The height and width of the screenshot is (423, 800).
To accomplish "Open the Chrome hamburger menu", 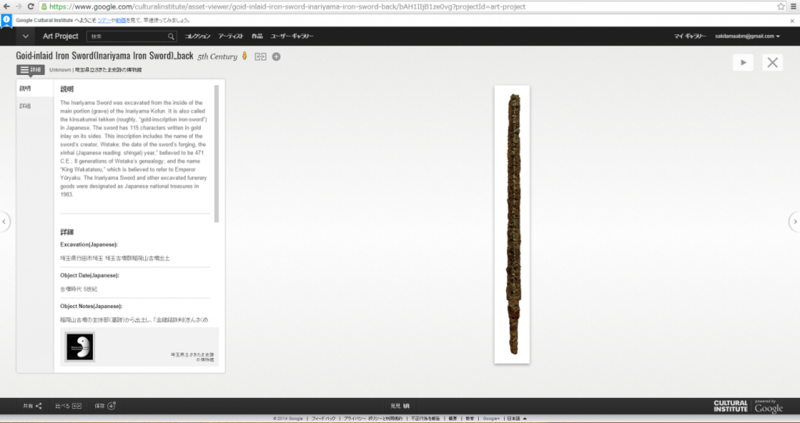I will tap(794, 7).
